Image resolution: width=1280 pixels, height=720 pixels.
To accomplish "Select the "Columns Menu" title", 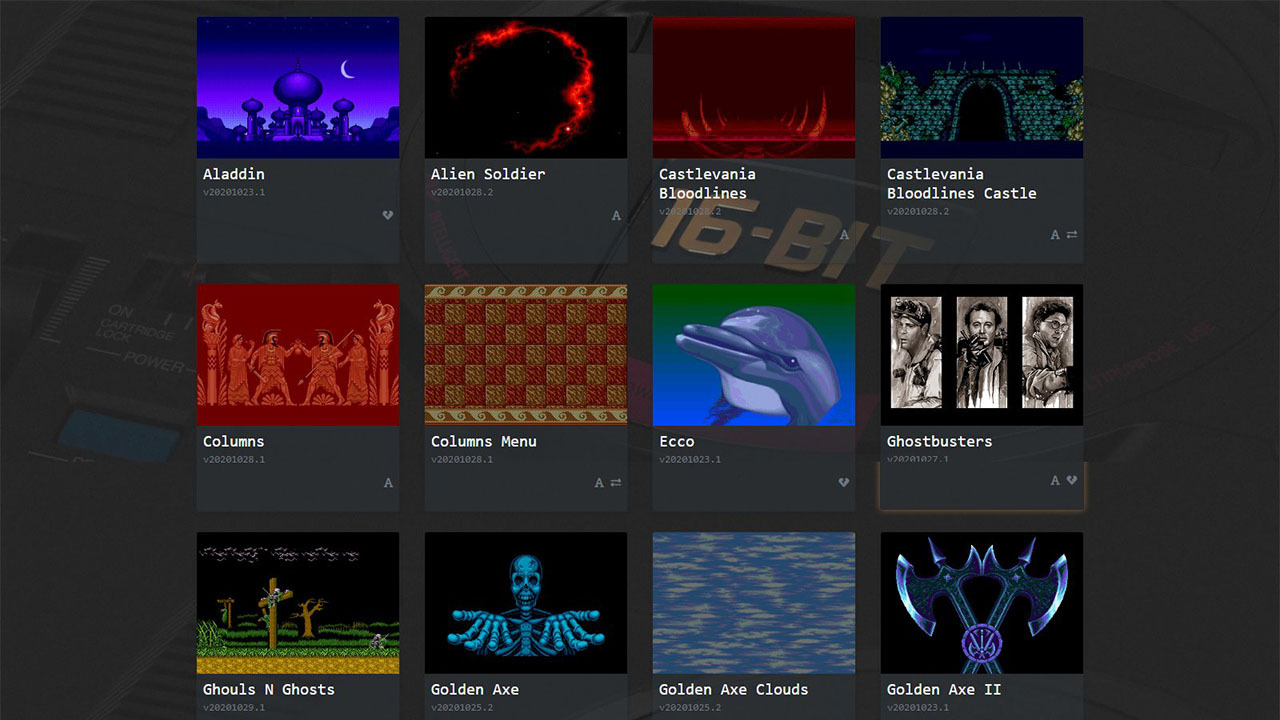I will pyautogui.click(x=484, y=441).
